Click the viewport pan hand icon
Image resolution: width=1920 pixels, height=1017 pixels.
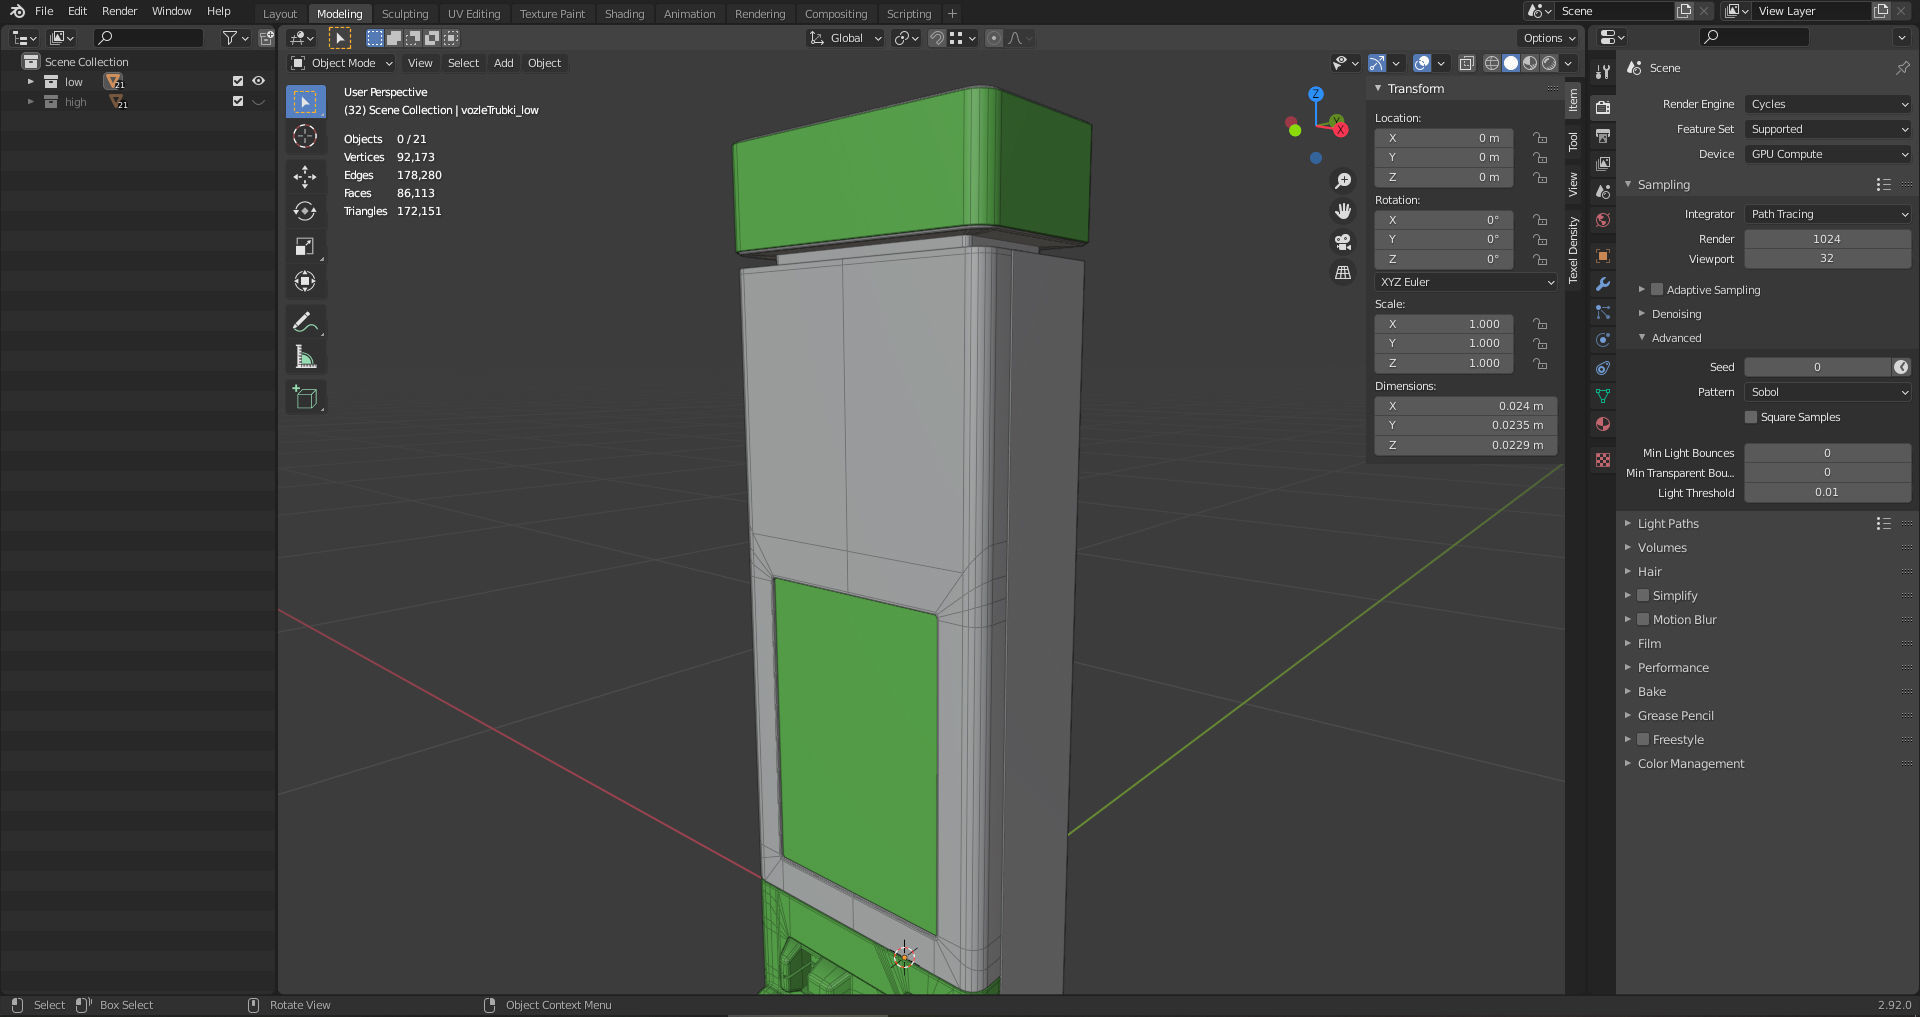pos(1343,211)
